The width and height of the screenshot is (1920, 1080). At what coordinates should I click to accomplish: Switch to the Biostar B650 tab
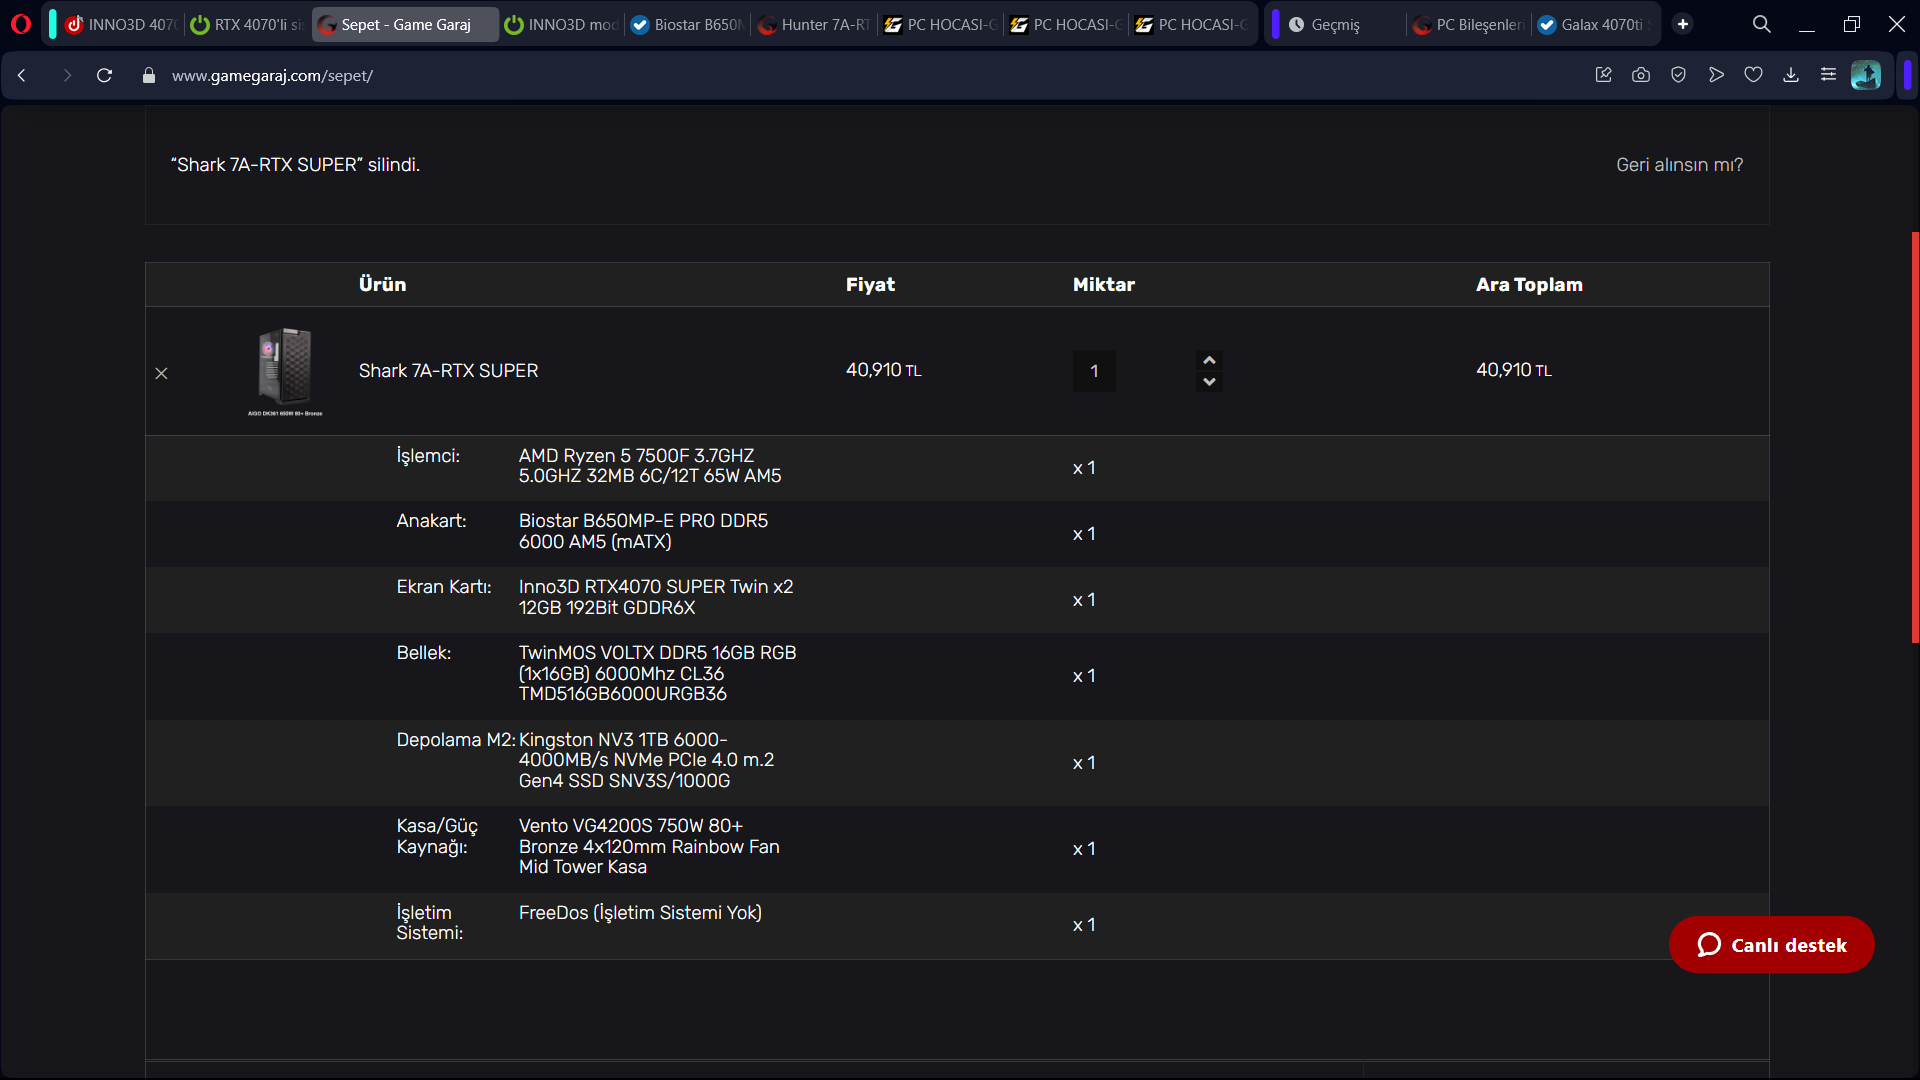point(688,24)
